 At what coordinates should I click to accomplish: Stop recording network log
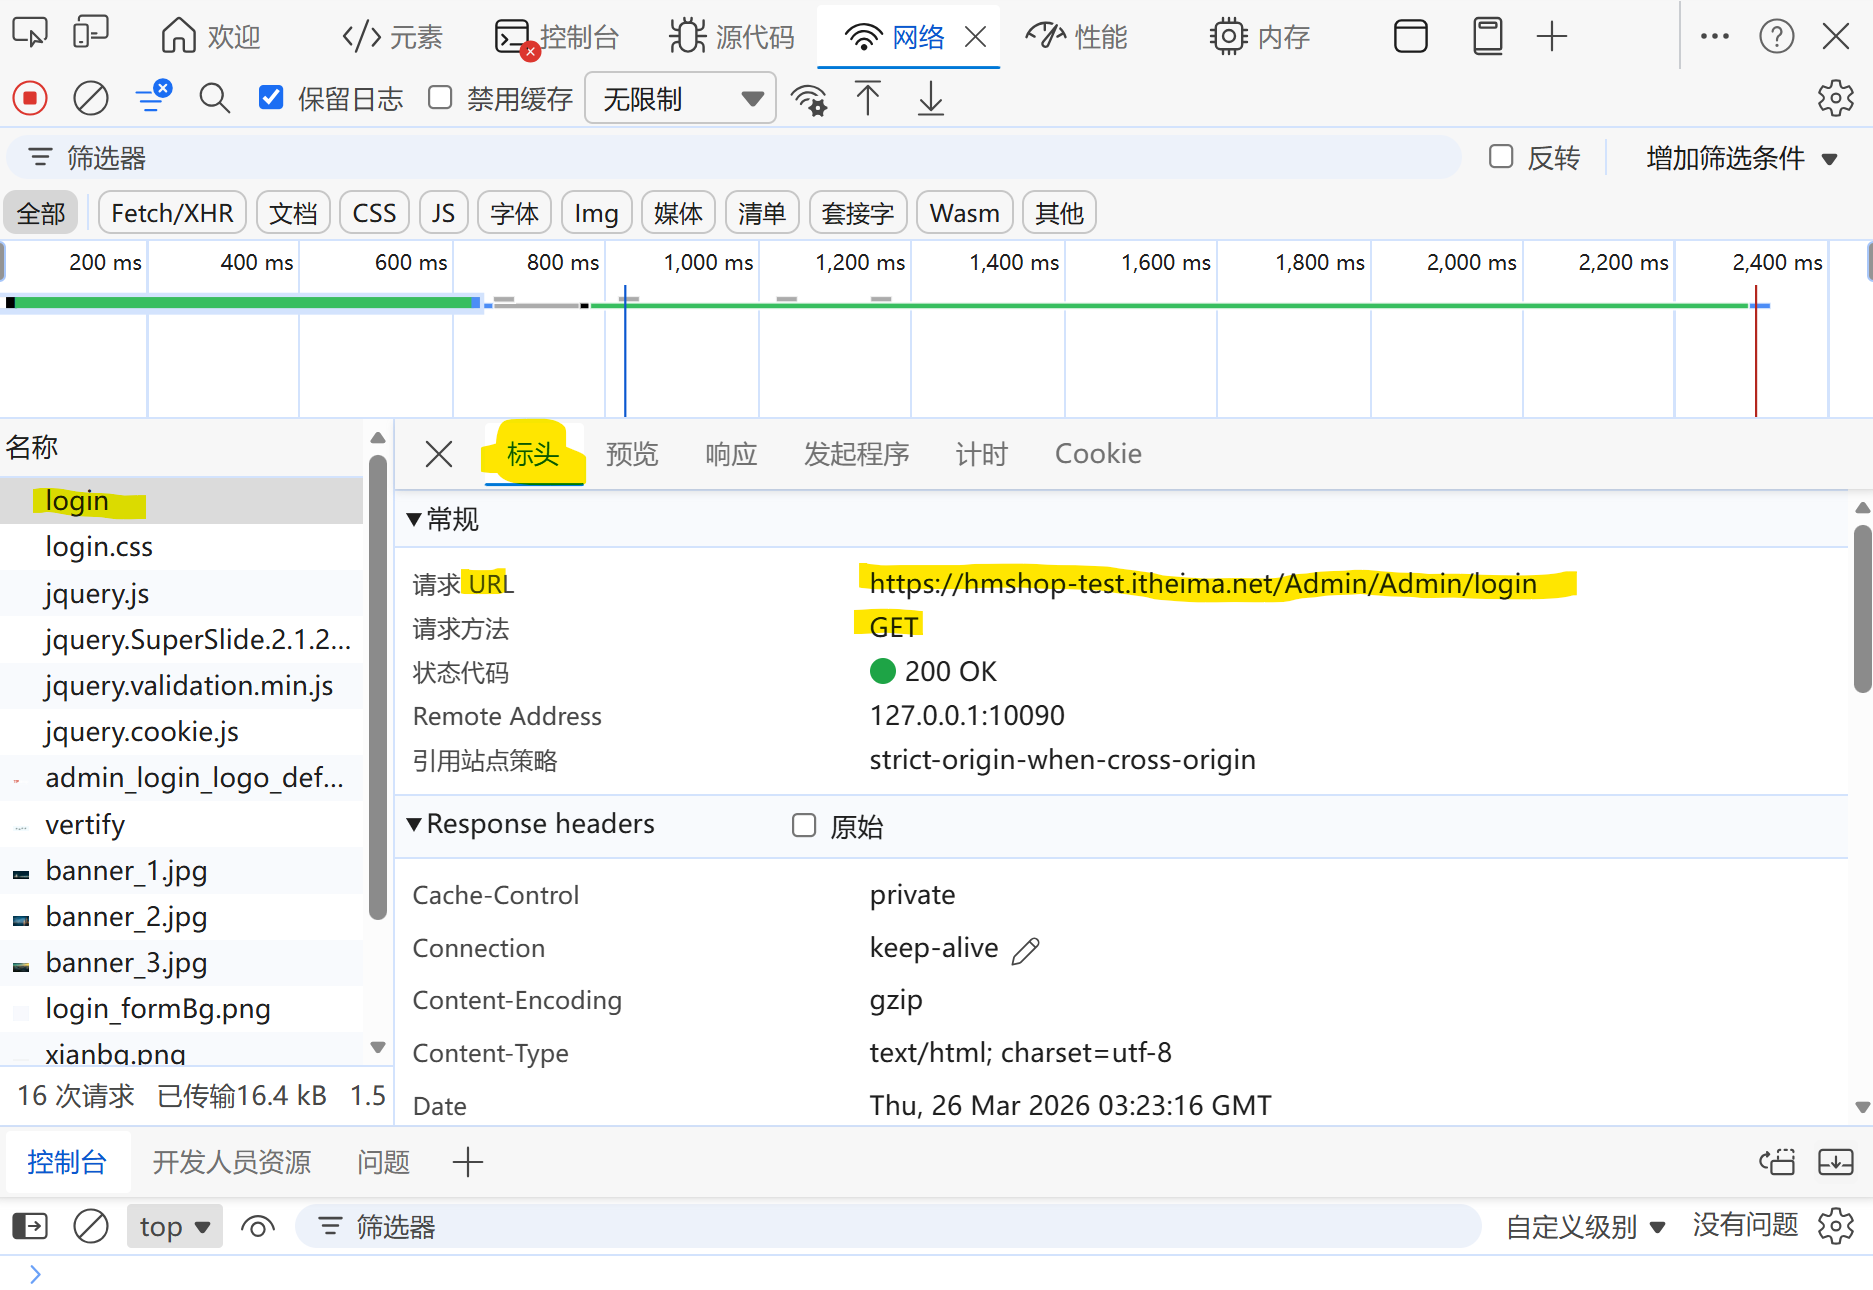click(x=30, y=98)
